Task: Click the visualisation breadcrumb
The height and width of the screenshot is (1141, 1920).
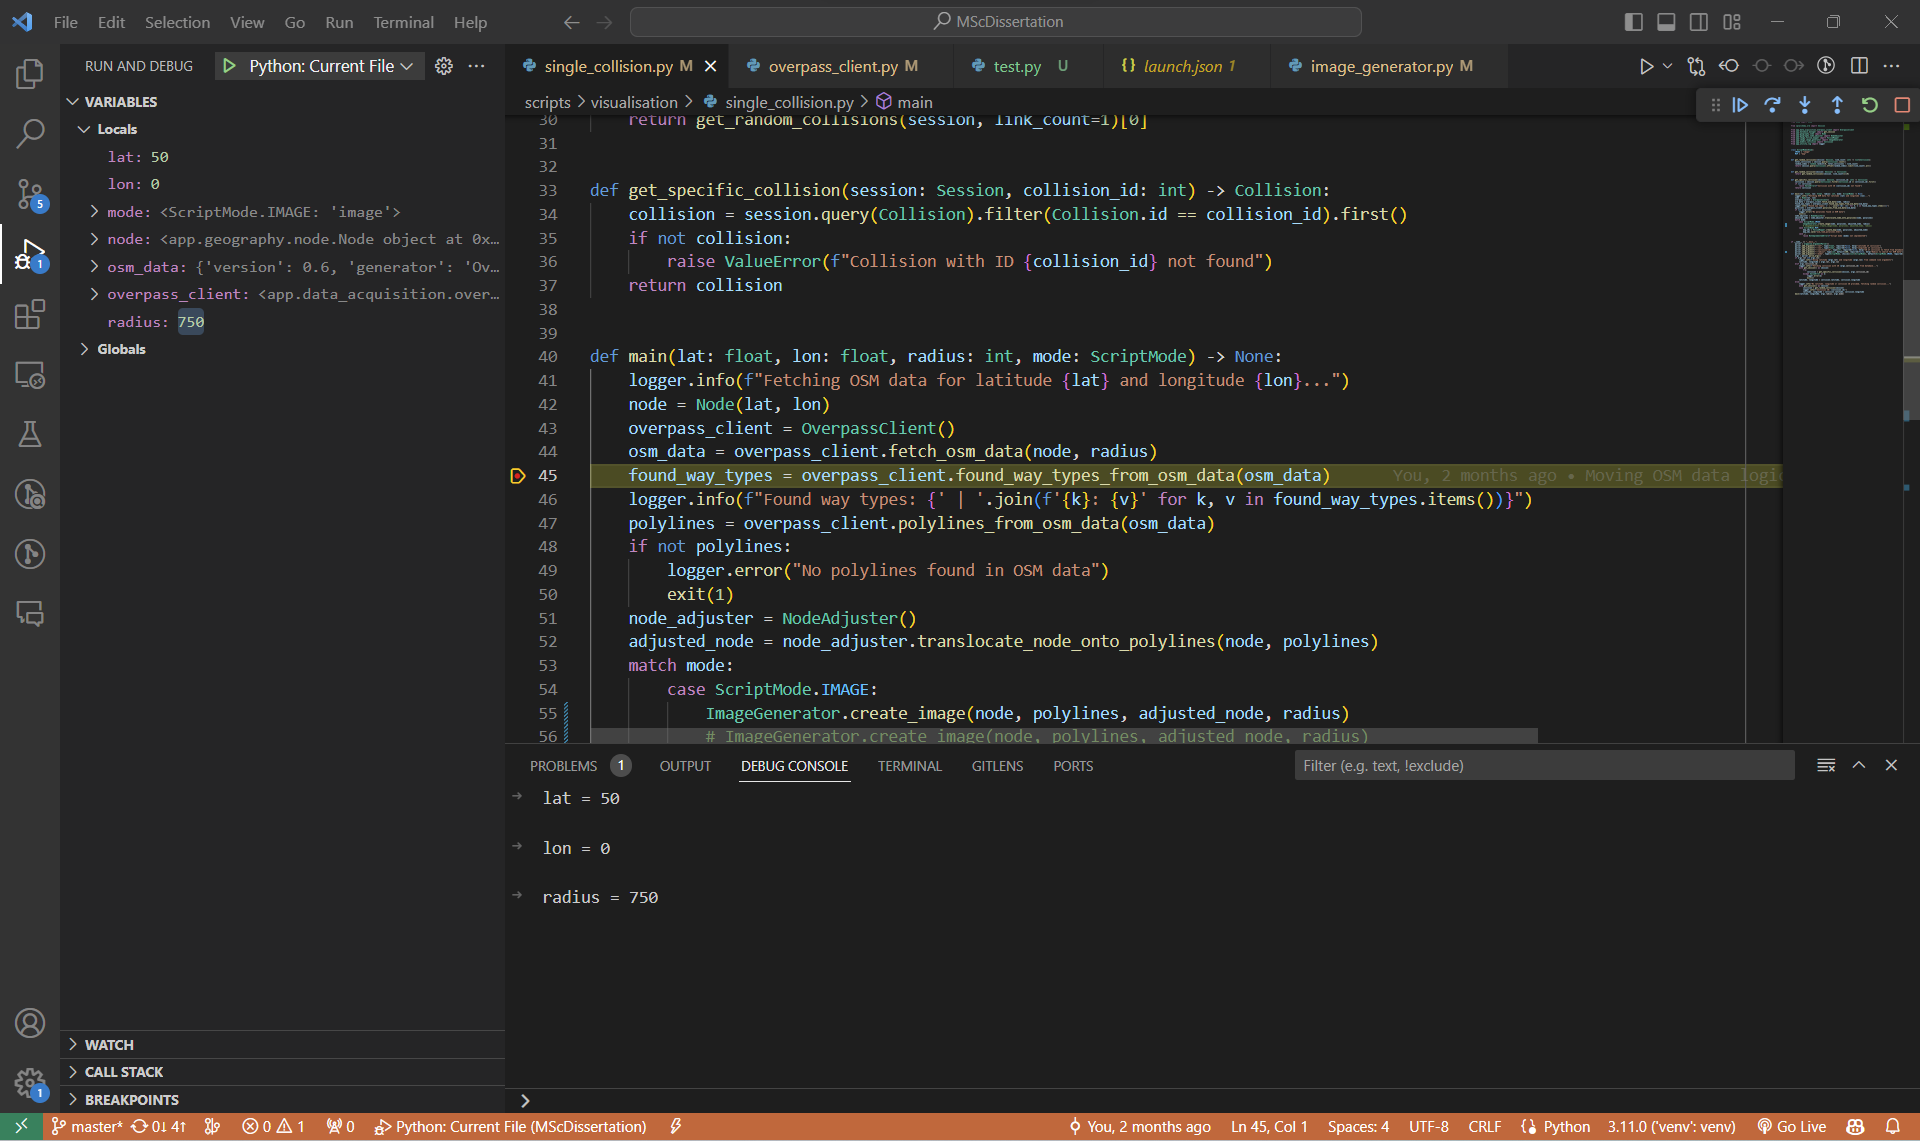Action: (634, 102)
